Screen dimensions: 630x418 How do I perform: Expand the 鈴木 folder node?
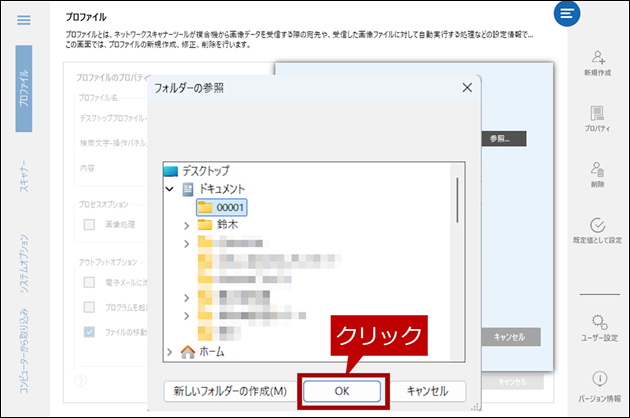pos(187,226)
